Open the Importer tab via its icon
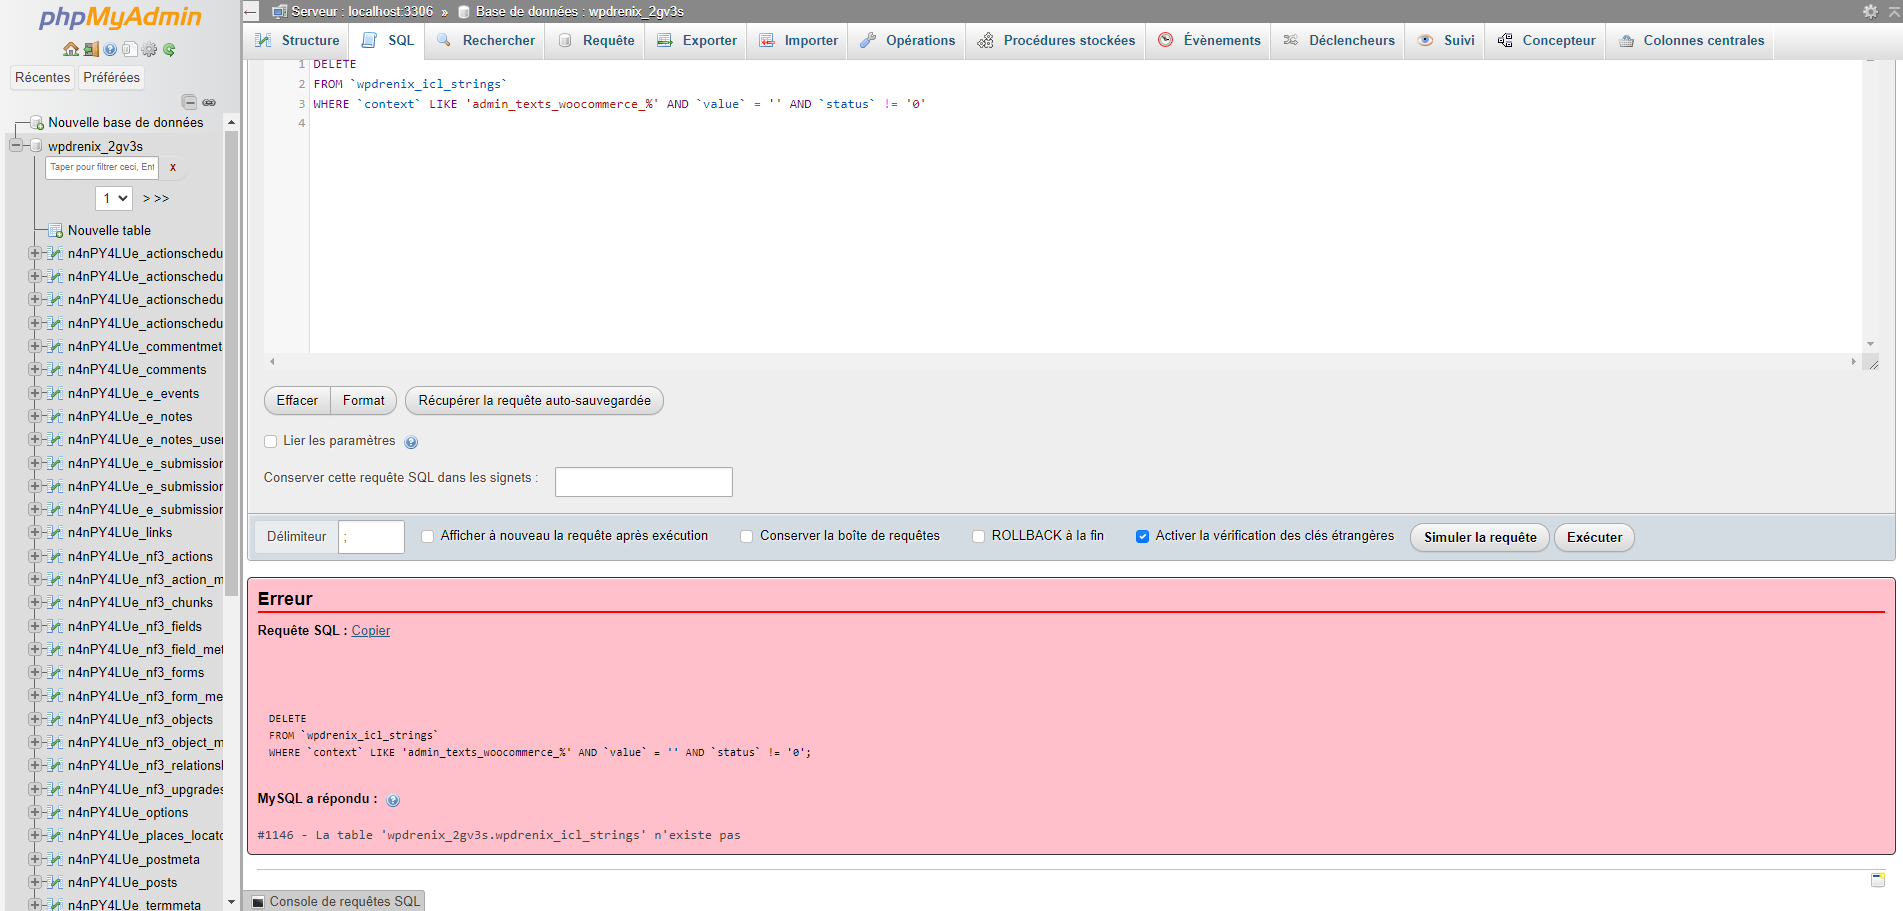The width and height of the screenshot is (1903, 911). 767,41
